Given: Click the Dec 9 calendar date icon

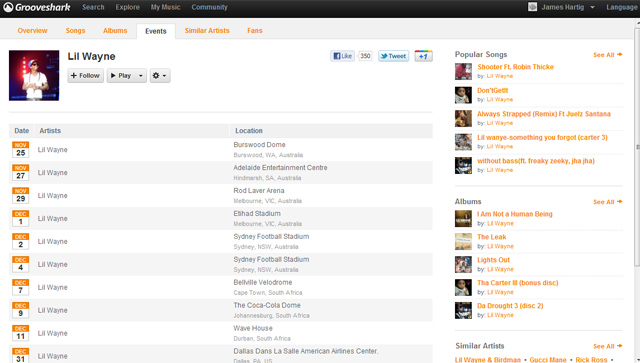Looking at the screenshot, I should [20, 310].
